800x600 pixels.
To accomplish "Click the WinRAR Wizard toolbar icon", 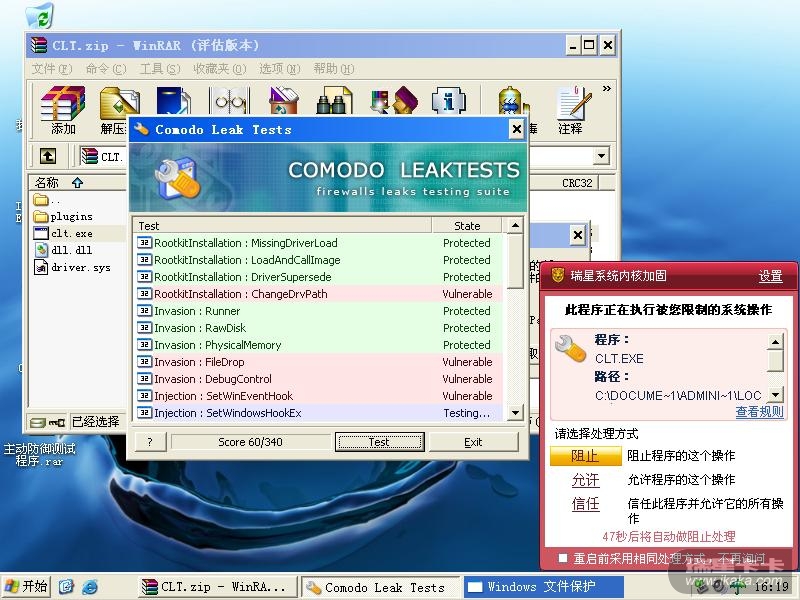I will 393,101.
